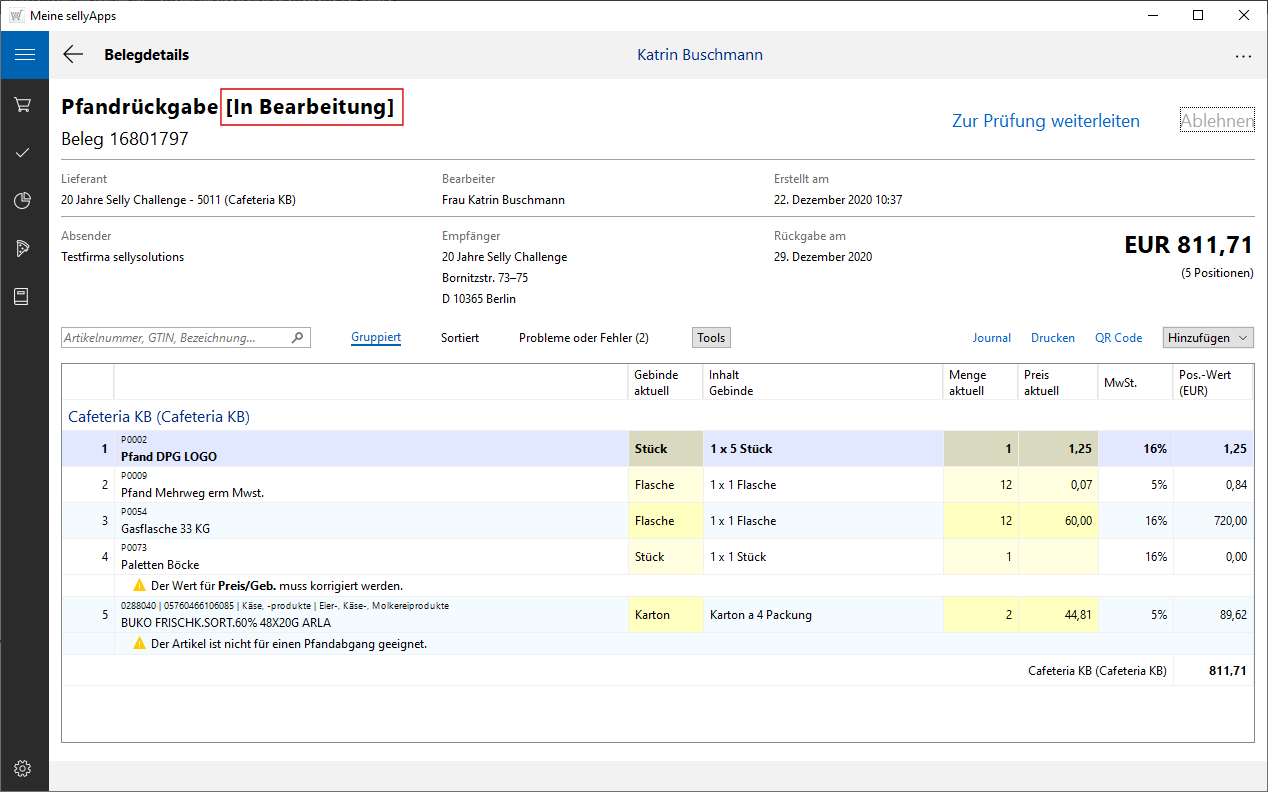Click the Drucken link
This screenshot has height=792, width=1268.
click(x=1052, y=338)
